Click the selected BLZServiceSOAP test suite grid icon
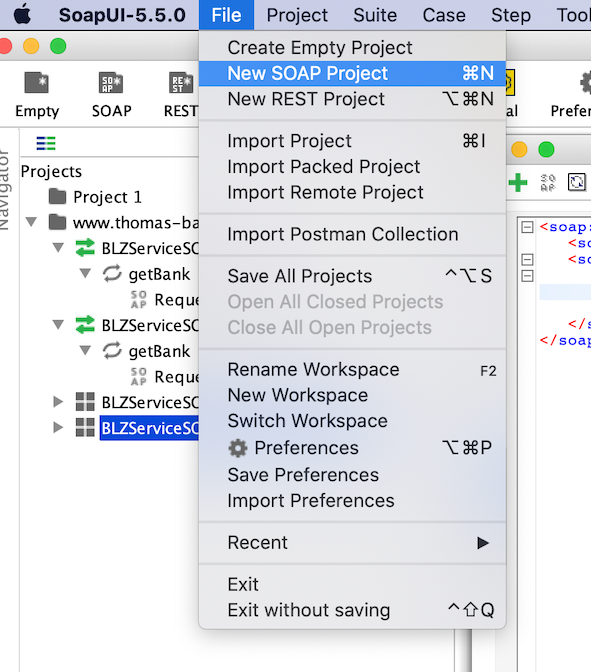591x672 pixels. click(x=85, y=427)
